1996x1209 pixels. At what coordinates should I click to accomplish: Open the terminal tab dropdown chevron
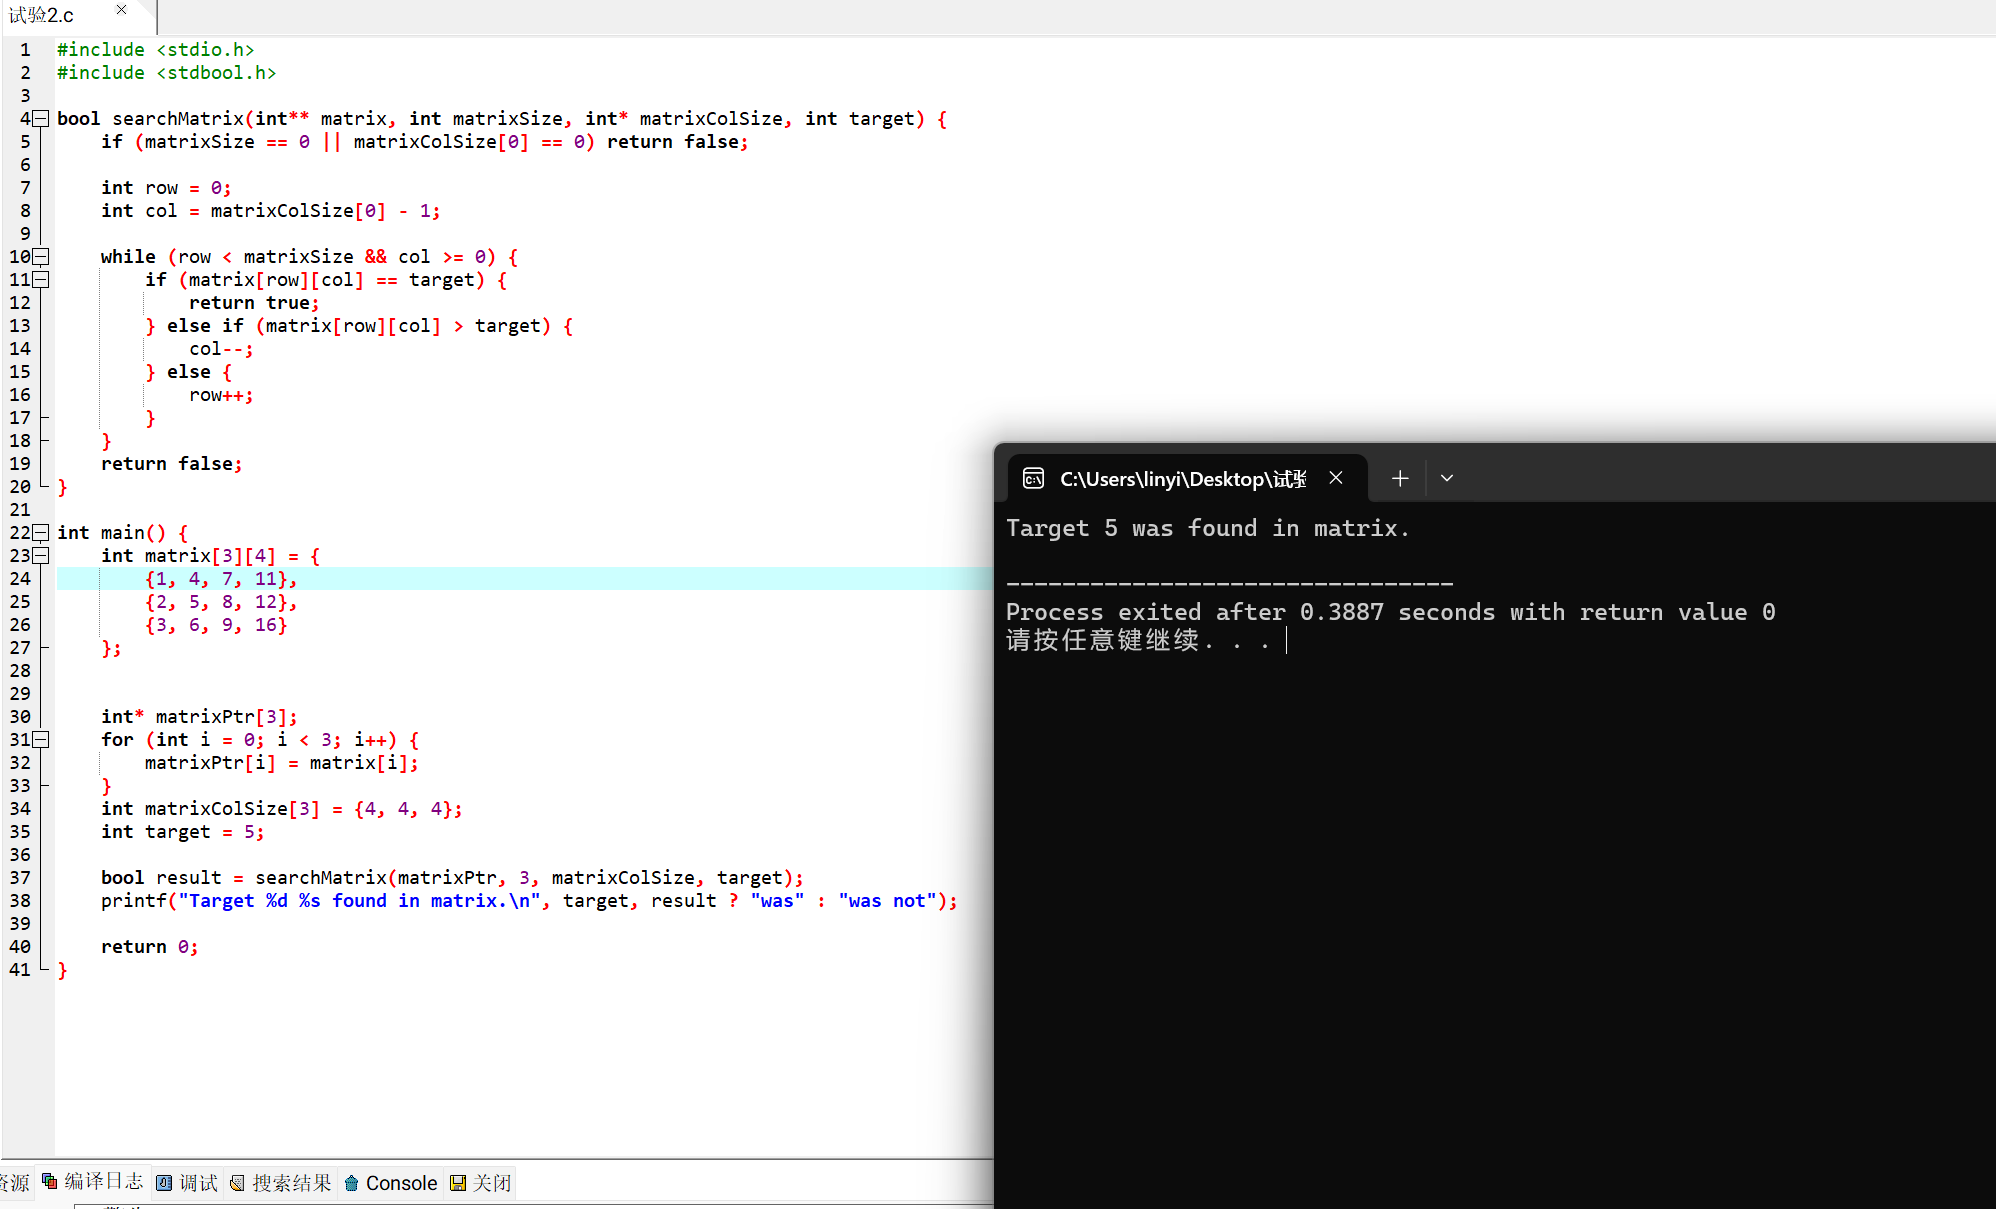click(x=1446, y=479)
